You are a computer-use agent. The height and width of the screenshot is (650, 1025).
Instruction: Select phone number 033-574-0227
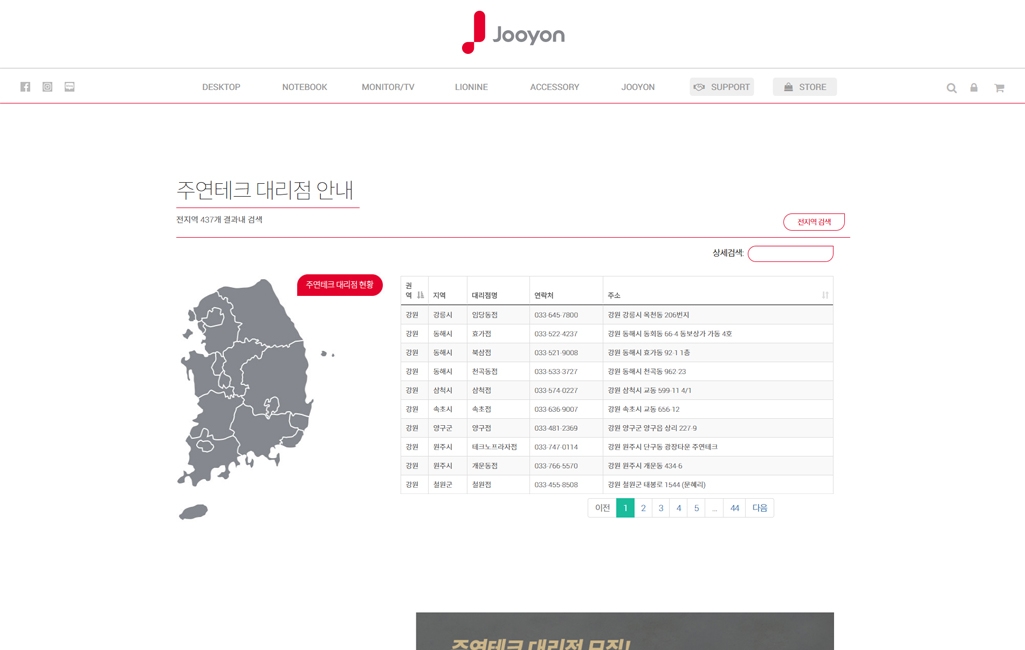(x=556, y=390)
